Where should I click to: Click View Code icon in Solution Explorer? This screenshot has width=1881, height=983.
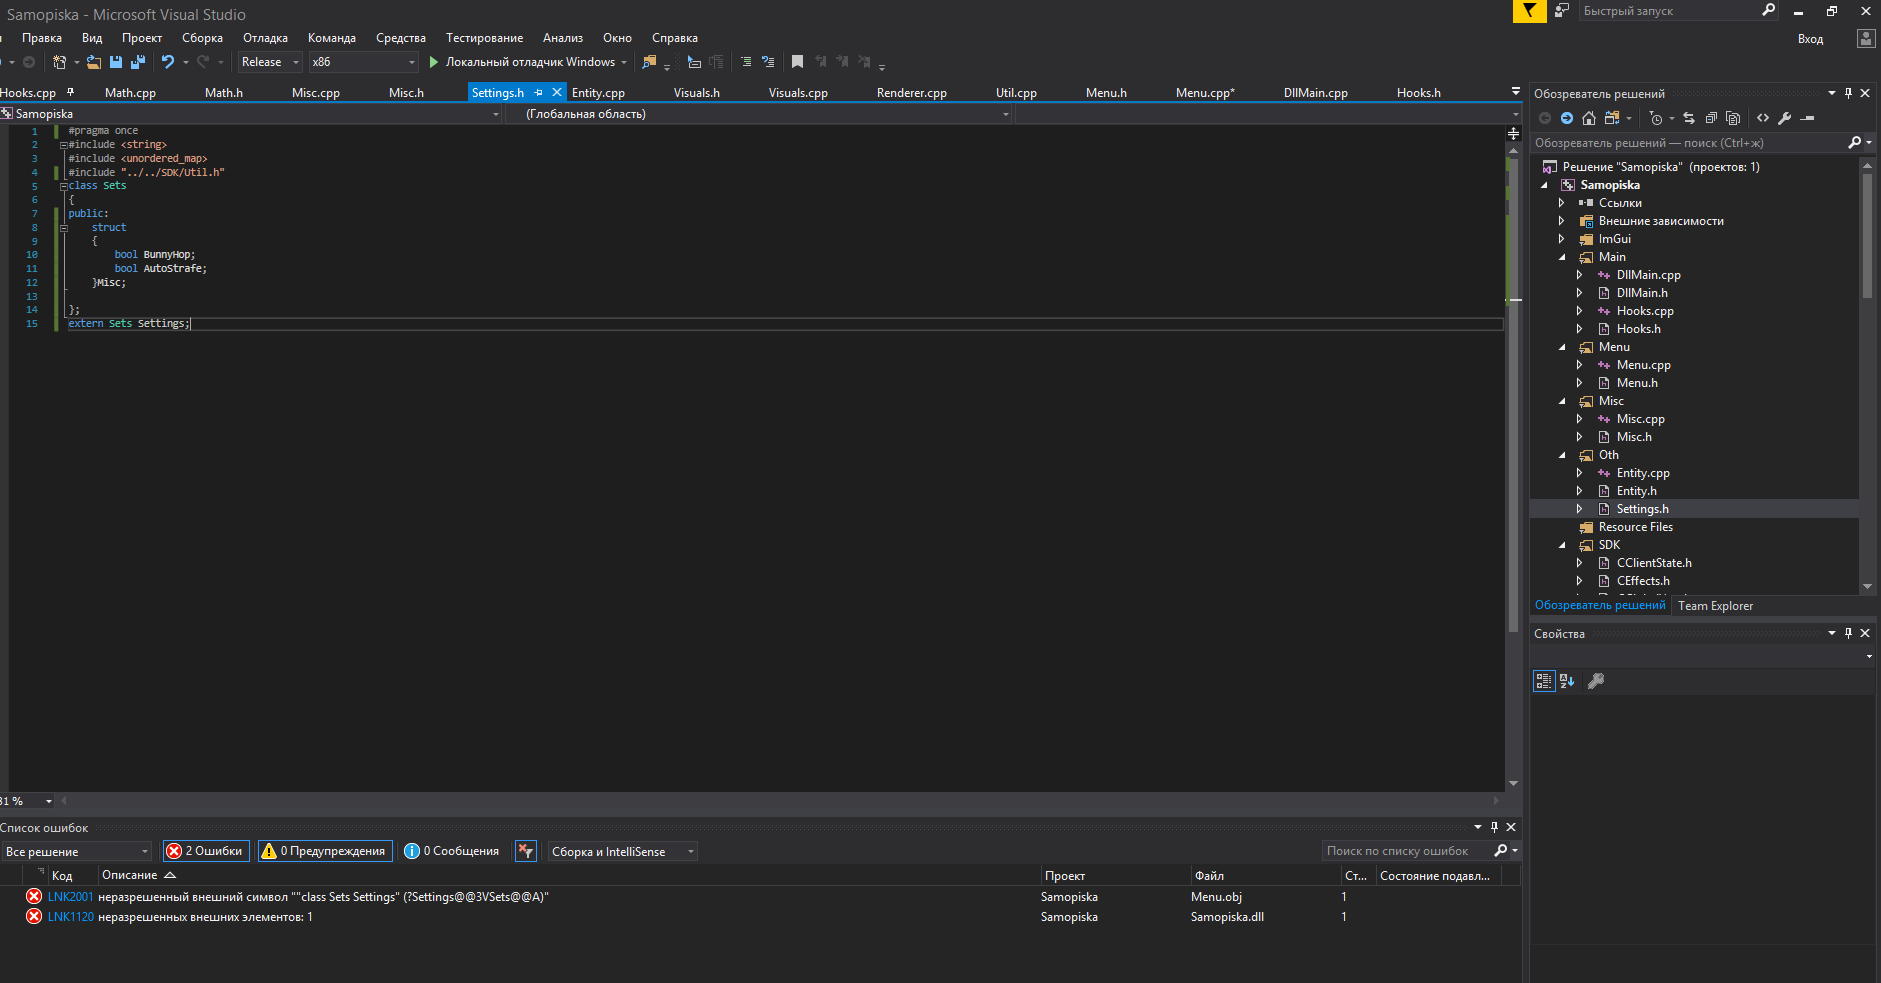click(x=1763, y=118)
